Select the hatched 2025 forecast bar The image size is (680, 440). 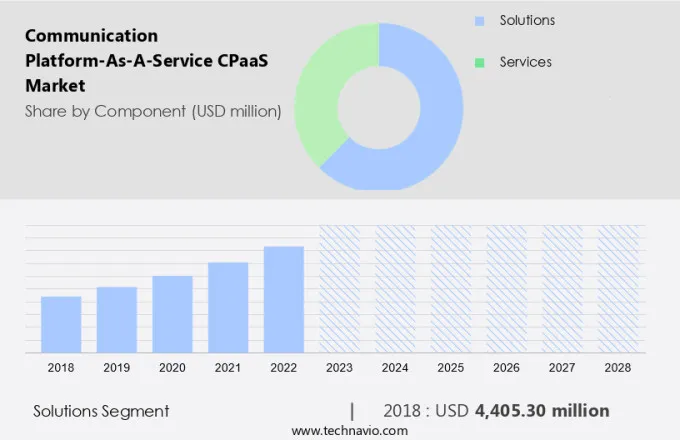451,288
